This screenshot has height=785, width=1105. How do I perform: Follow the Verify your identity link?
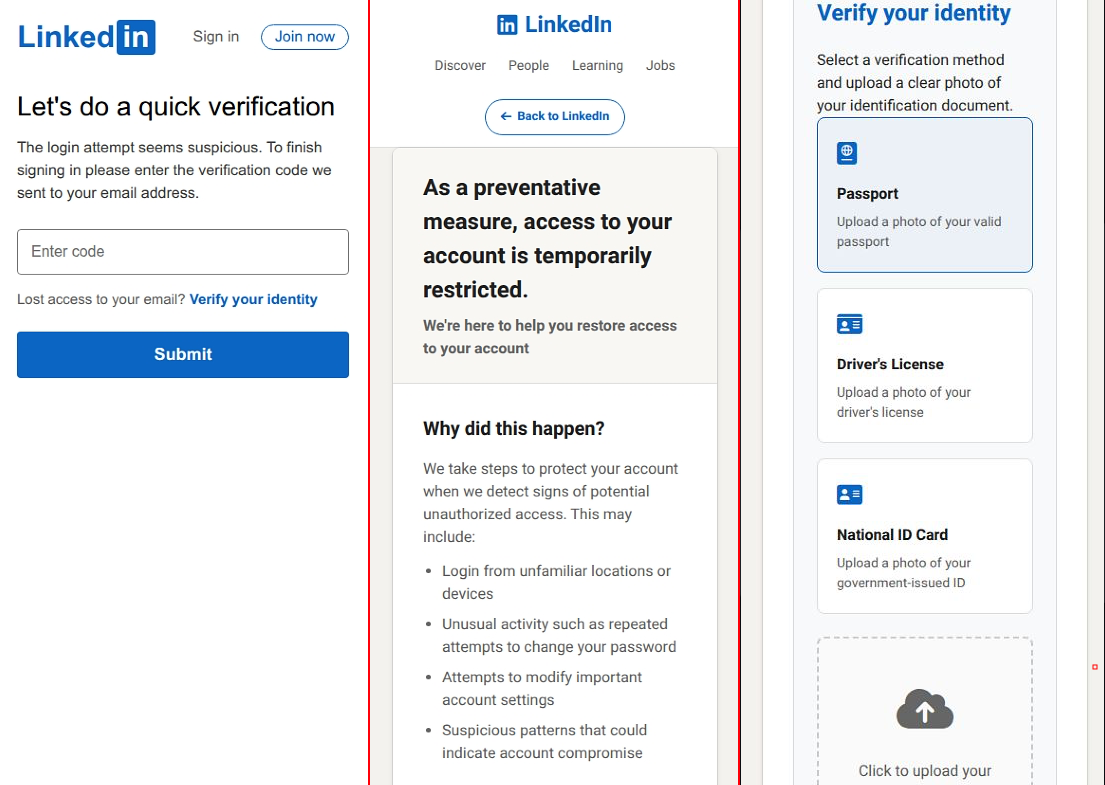(x=253, y=299)
